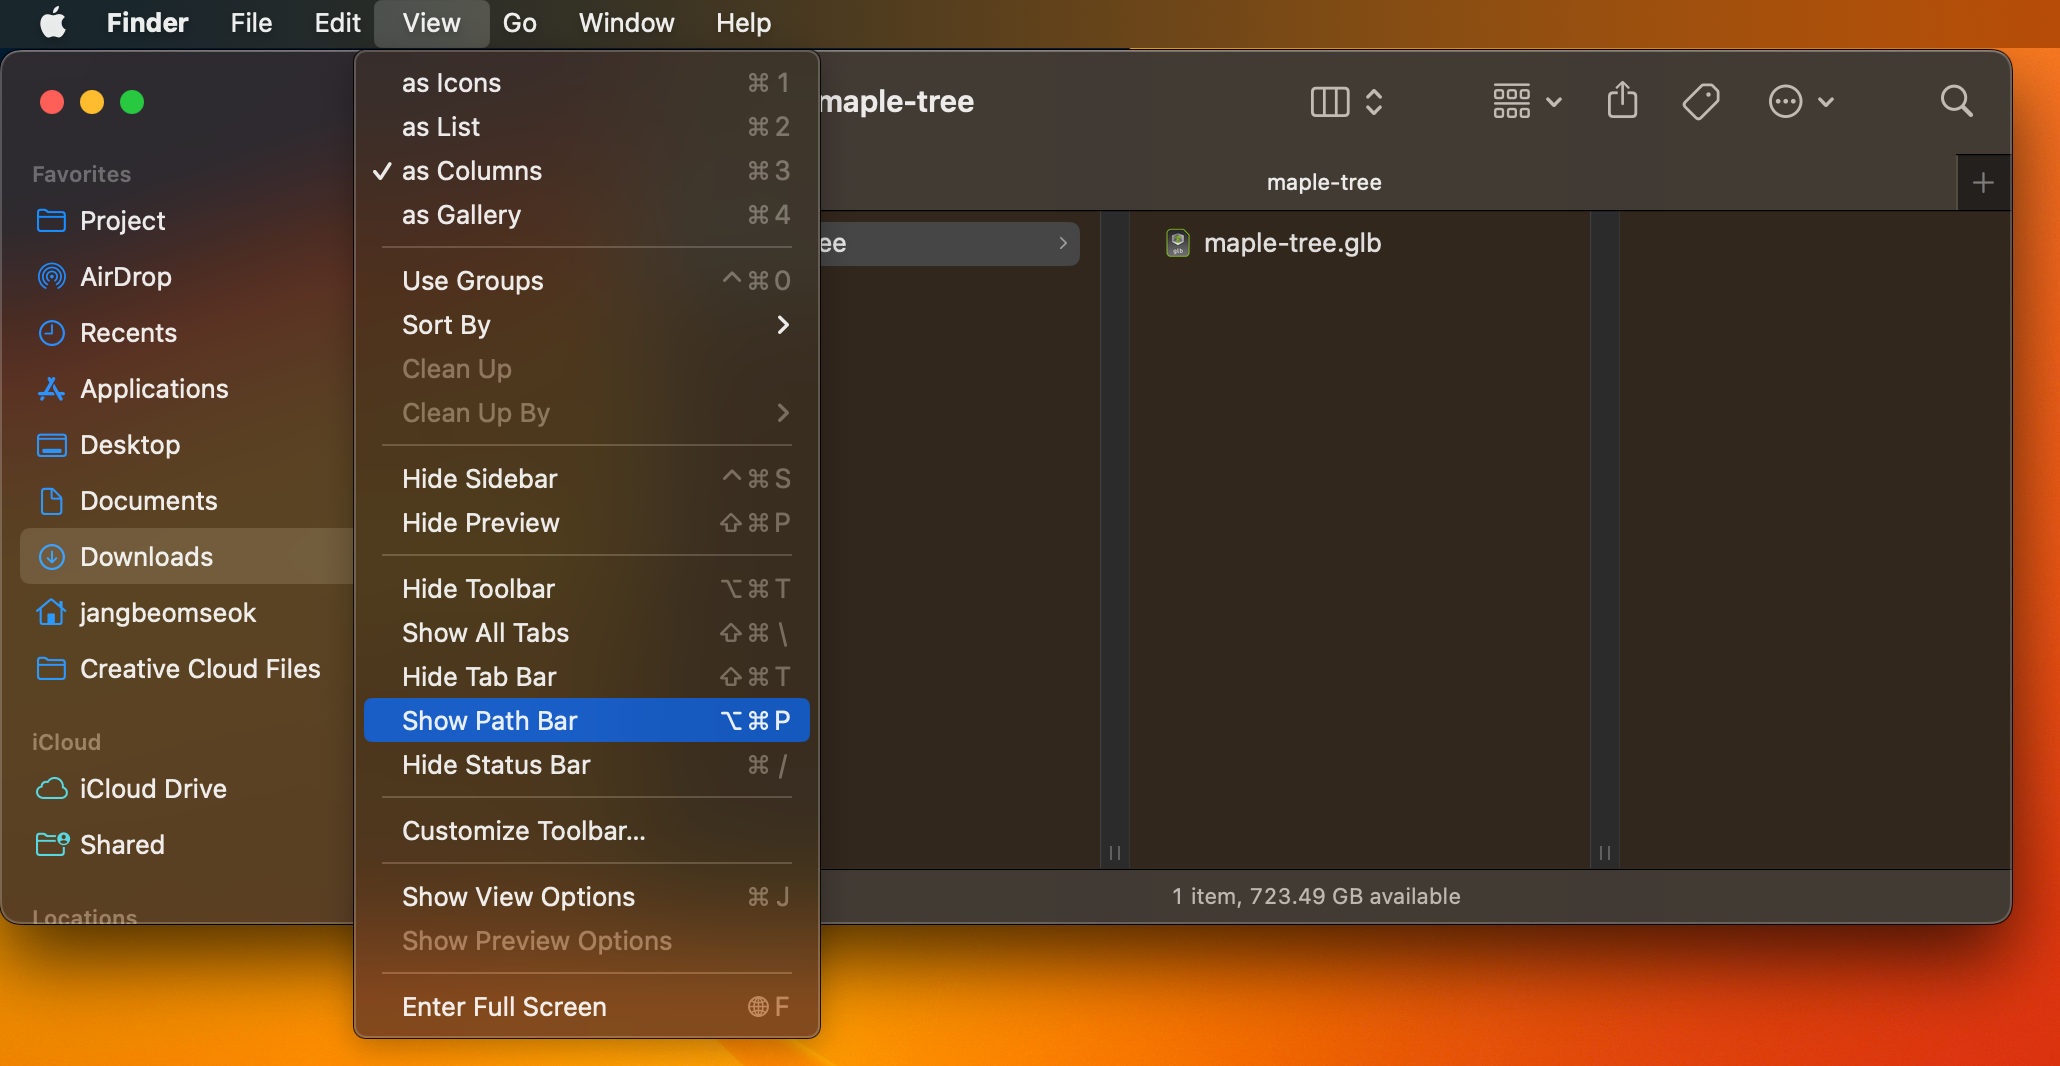Choose Show View Options
This screenshot has width=2060, height=1066.
pos(587,897)
